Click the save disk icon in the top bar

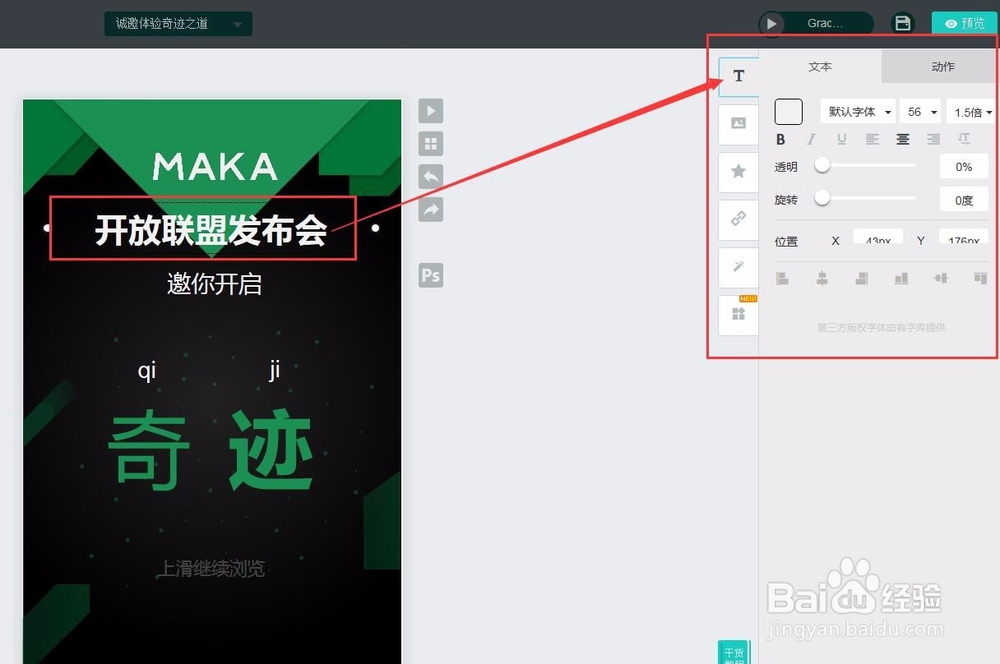902,22
